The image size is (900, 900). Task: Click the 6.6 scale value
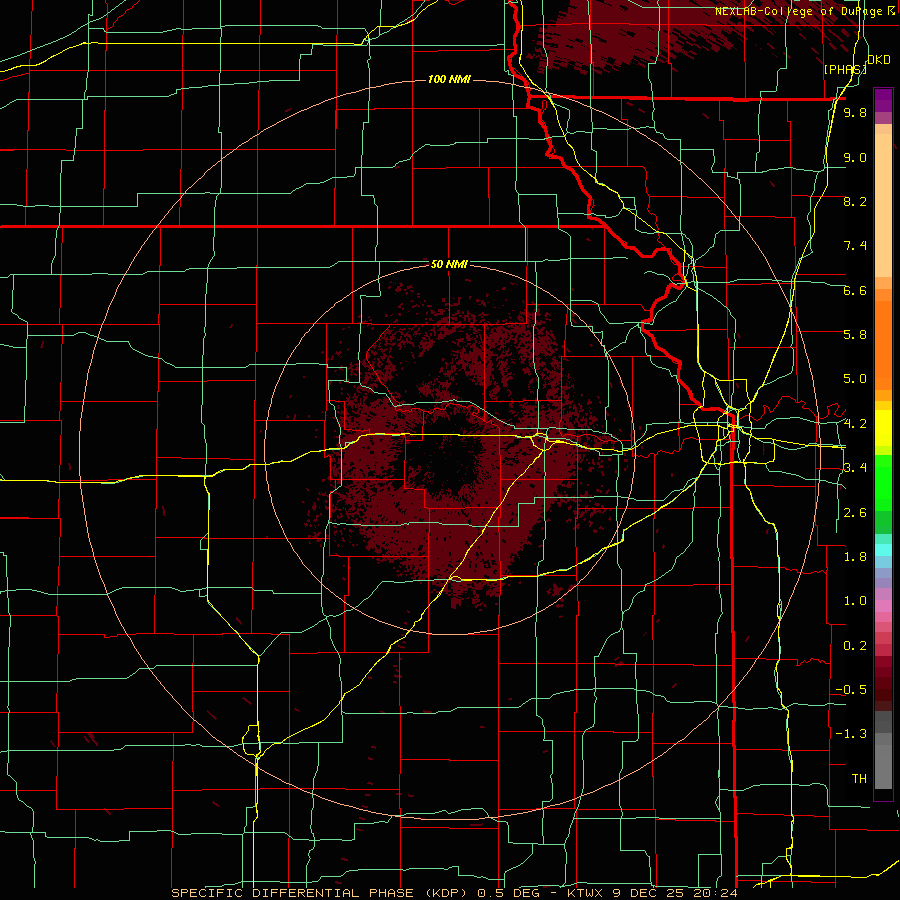pyautogui.click(x=855, y=290)
